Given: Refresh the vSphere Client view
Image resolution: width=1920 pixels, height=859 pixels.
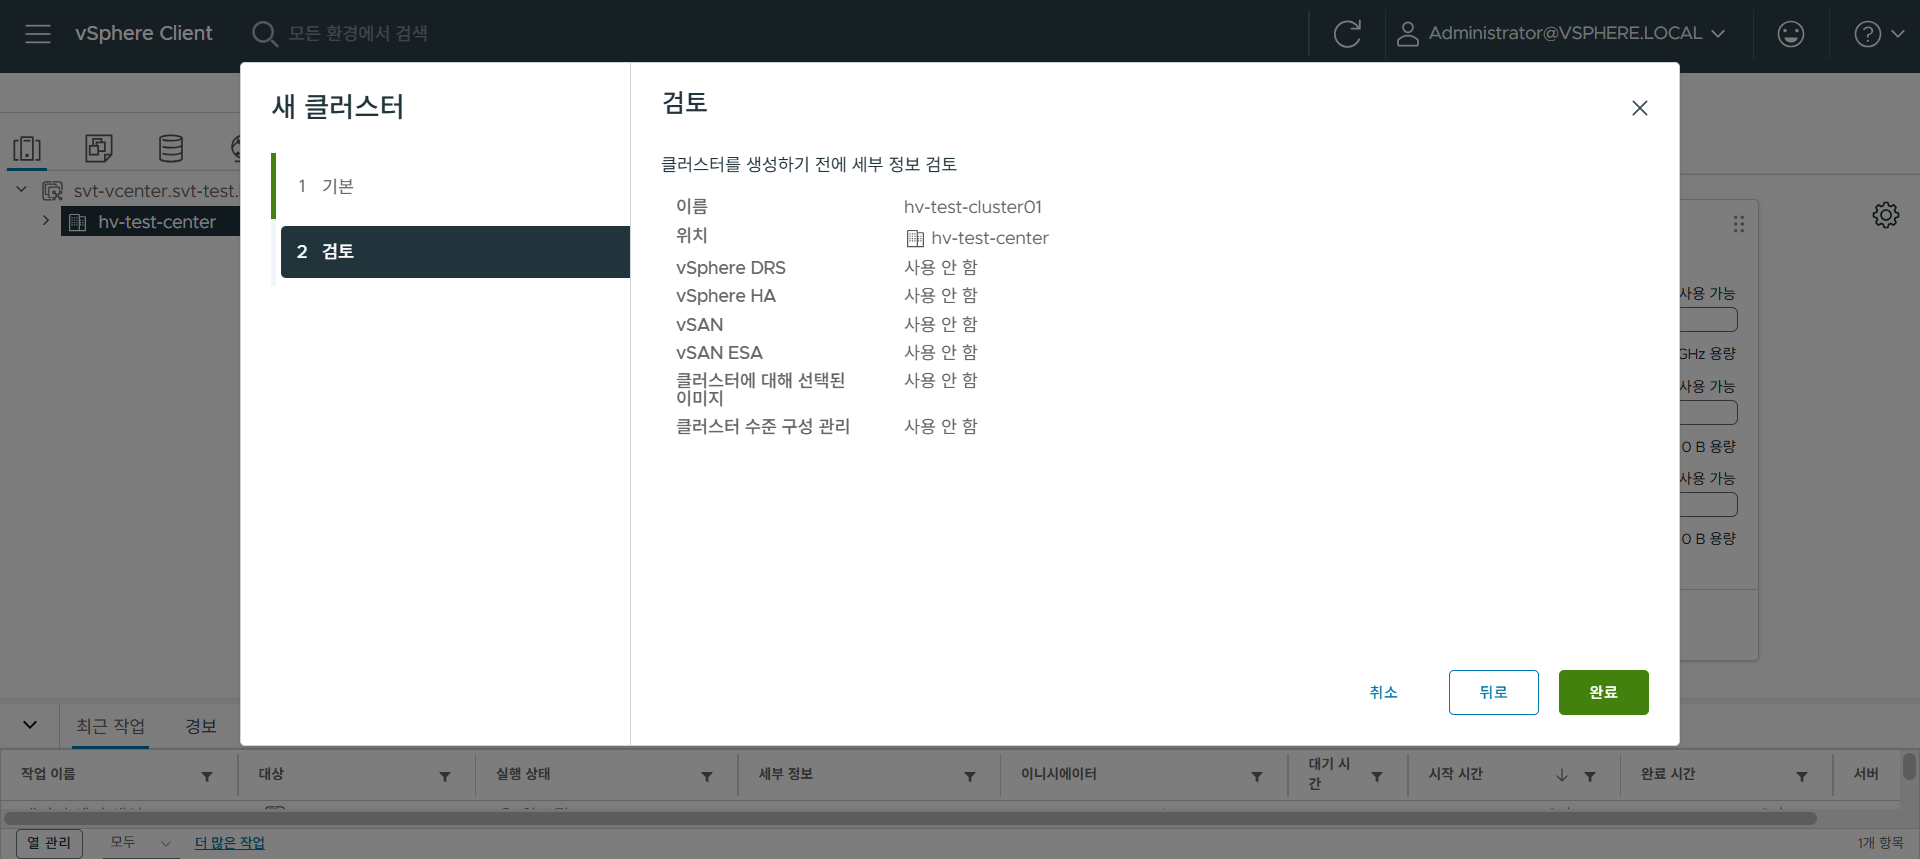Looking at the screenshot, I should 1347,34.
